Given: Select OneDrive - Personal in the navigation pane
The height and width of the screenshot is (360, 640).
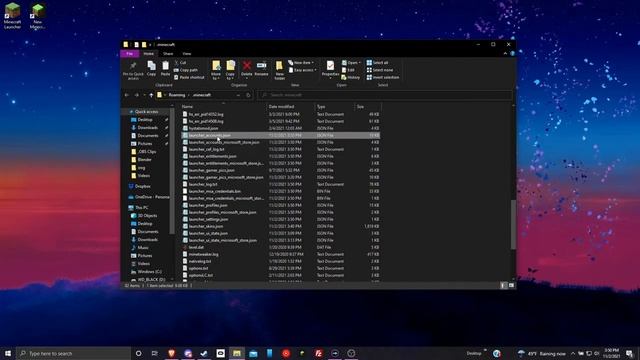Looking at the screenshot, I should click(149, 197).
